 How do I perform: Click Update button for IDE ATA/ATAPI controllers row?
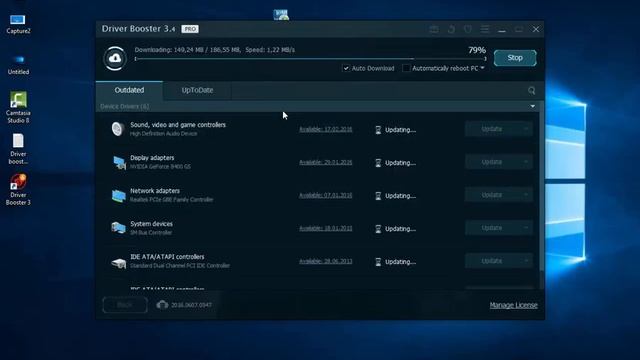(492, 261)
